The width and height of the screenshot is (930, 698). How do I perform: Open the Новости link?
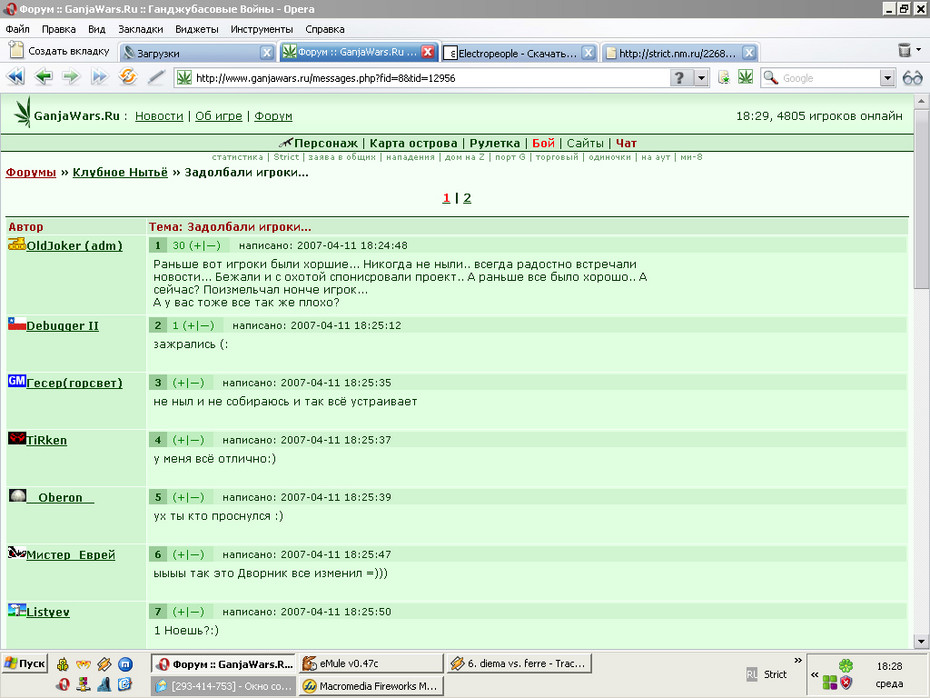[159, 116]
